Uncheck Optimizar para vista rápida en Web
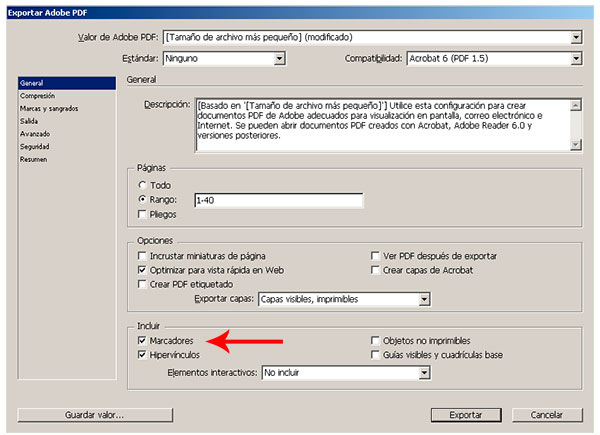600x435 pixels. coord(142,270)
